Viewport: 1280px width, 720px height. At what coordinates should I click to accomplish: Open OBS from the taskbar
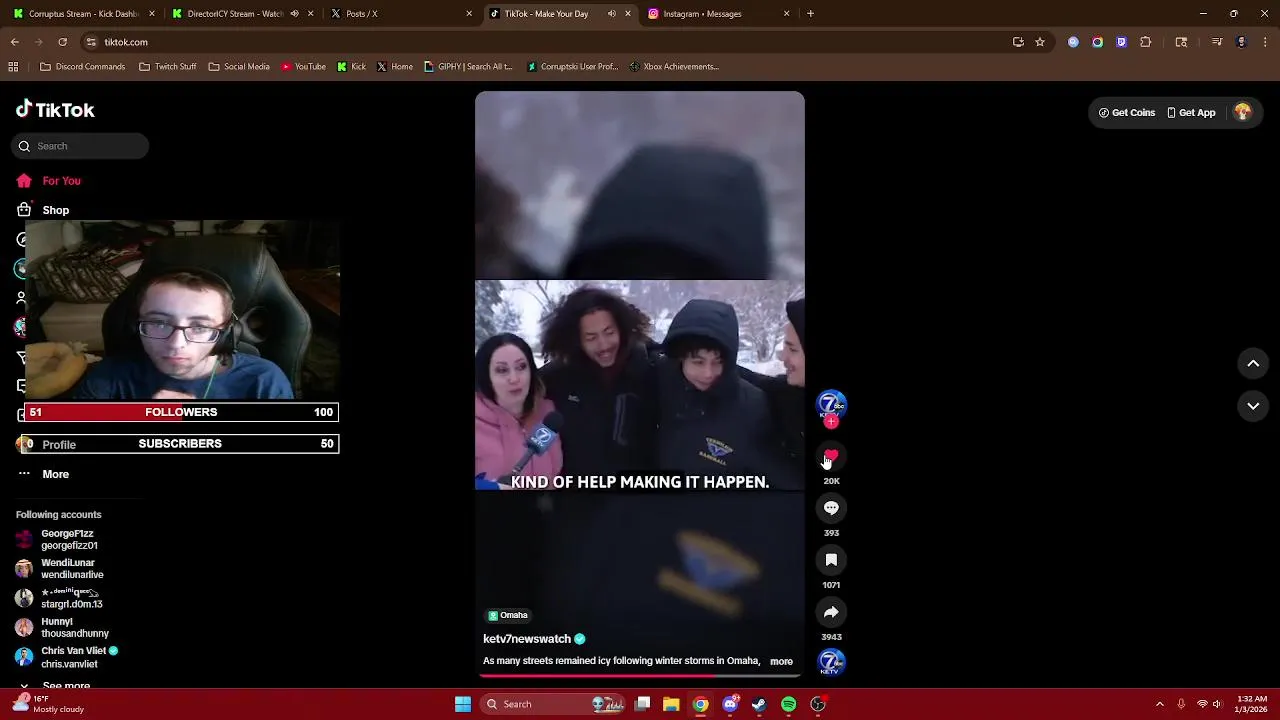pyautogui.click(x=817, y=704)
